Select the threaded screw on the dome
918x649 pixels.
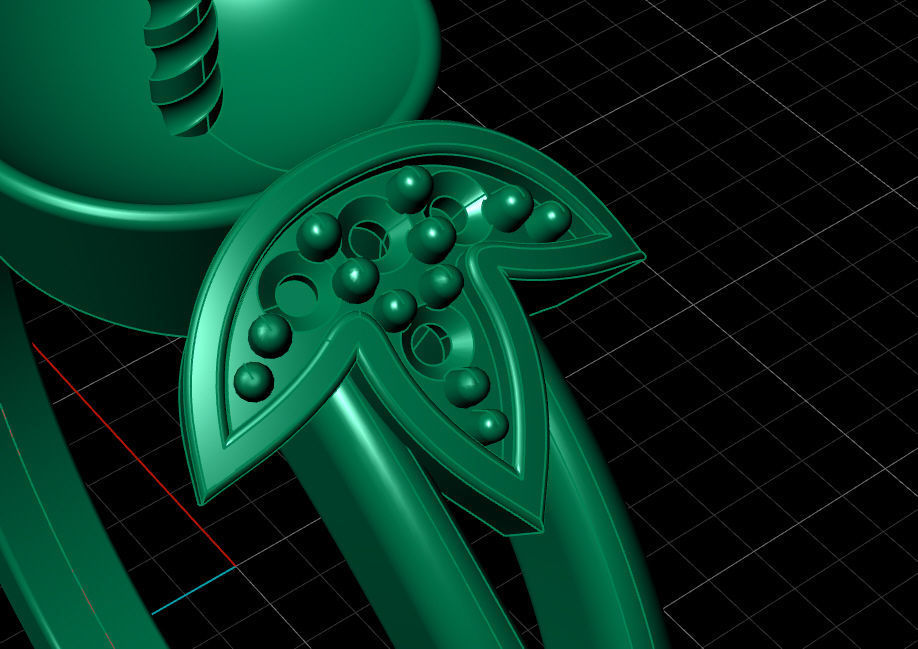coord(183,66)
